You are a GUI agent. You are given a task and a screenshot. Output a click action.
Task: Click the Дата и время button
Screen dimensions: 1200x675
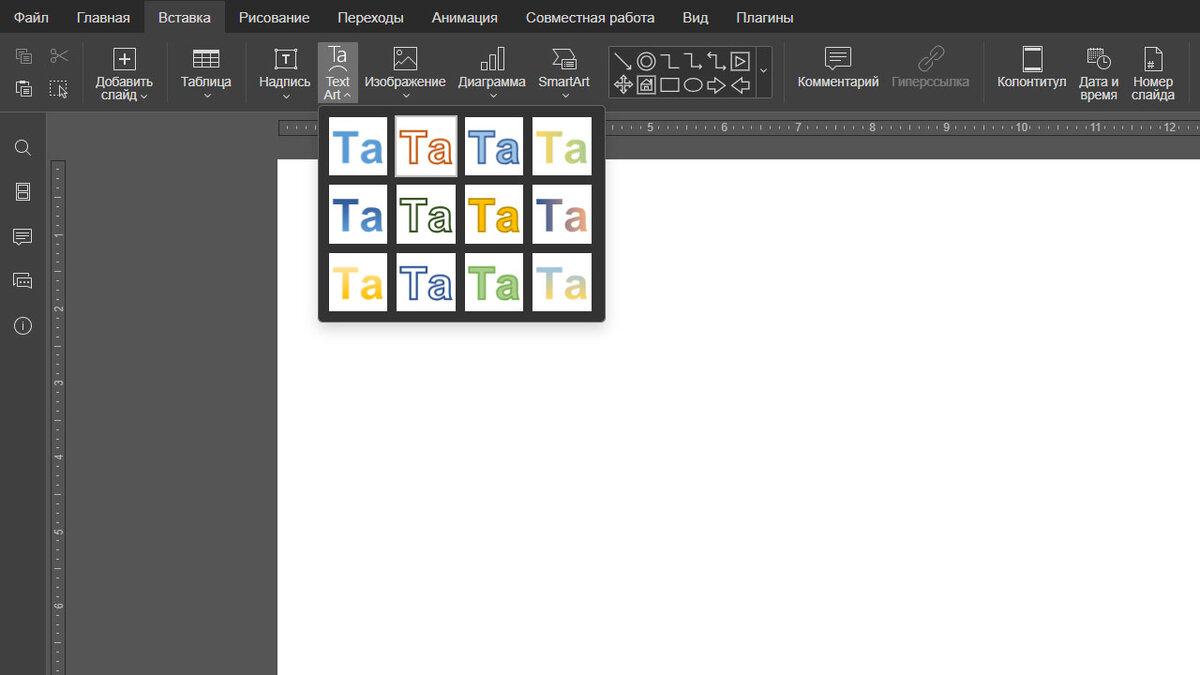coord(1099,73)
